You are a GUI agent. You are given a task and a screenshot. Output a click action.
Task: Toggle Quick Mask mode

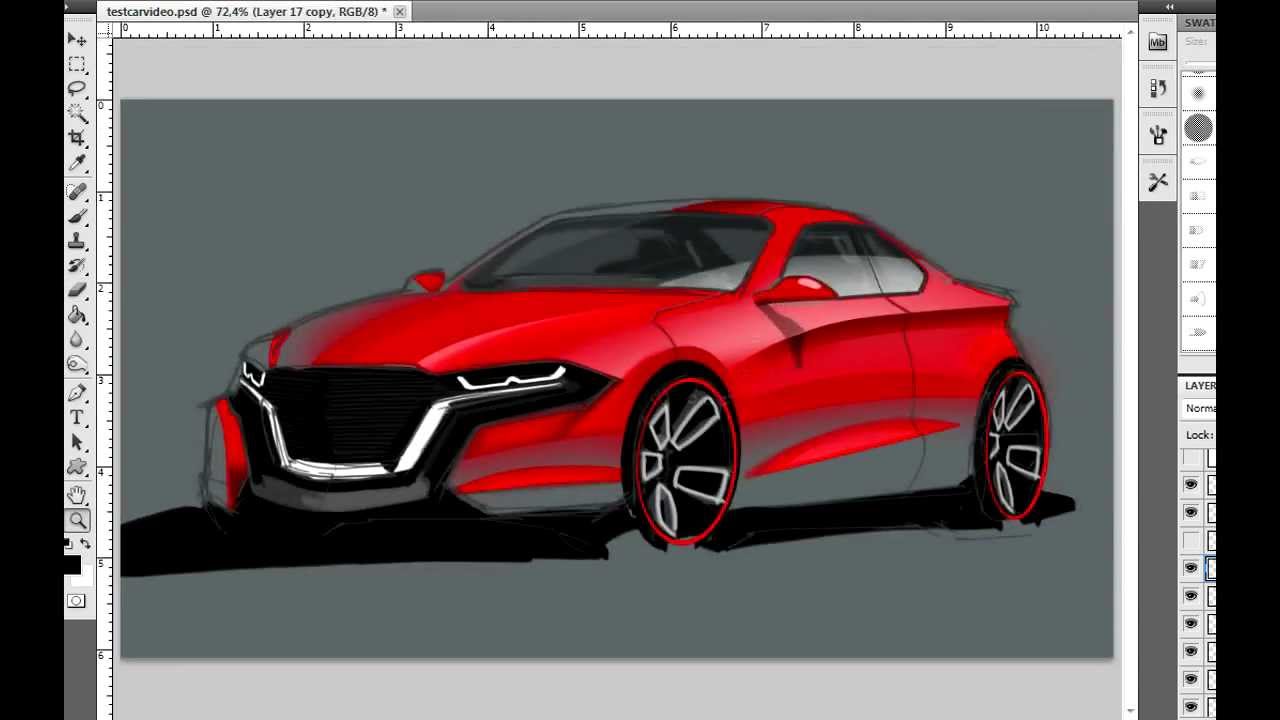click(x=77, y=601)
